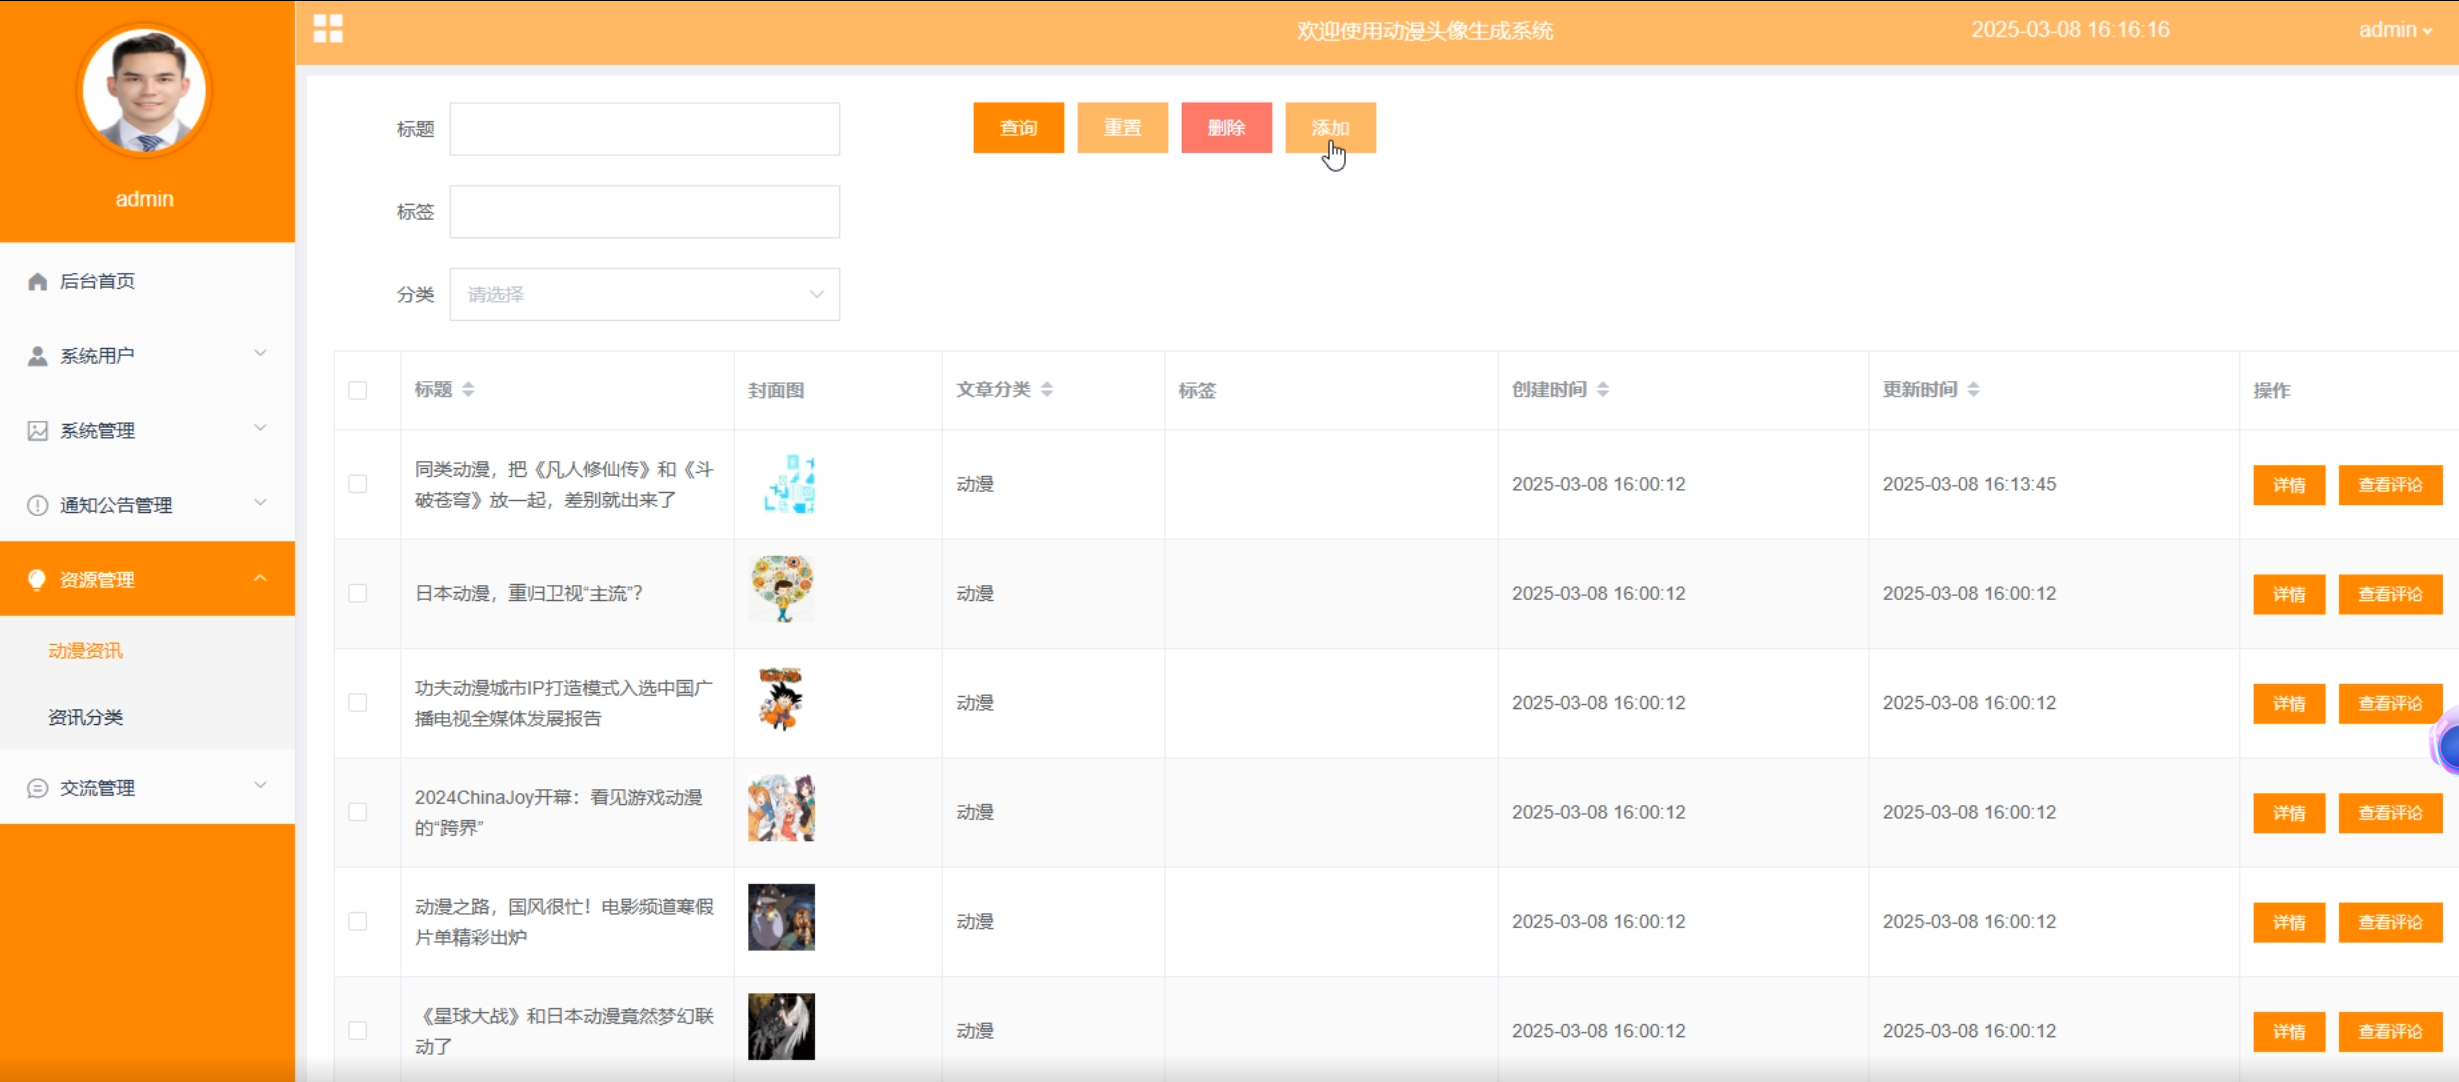Click the grid menu icon in header
The image size is (2459, 1082).
pyautogui.click(x=328, y=29)
